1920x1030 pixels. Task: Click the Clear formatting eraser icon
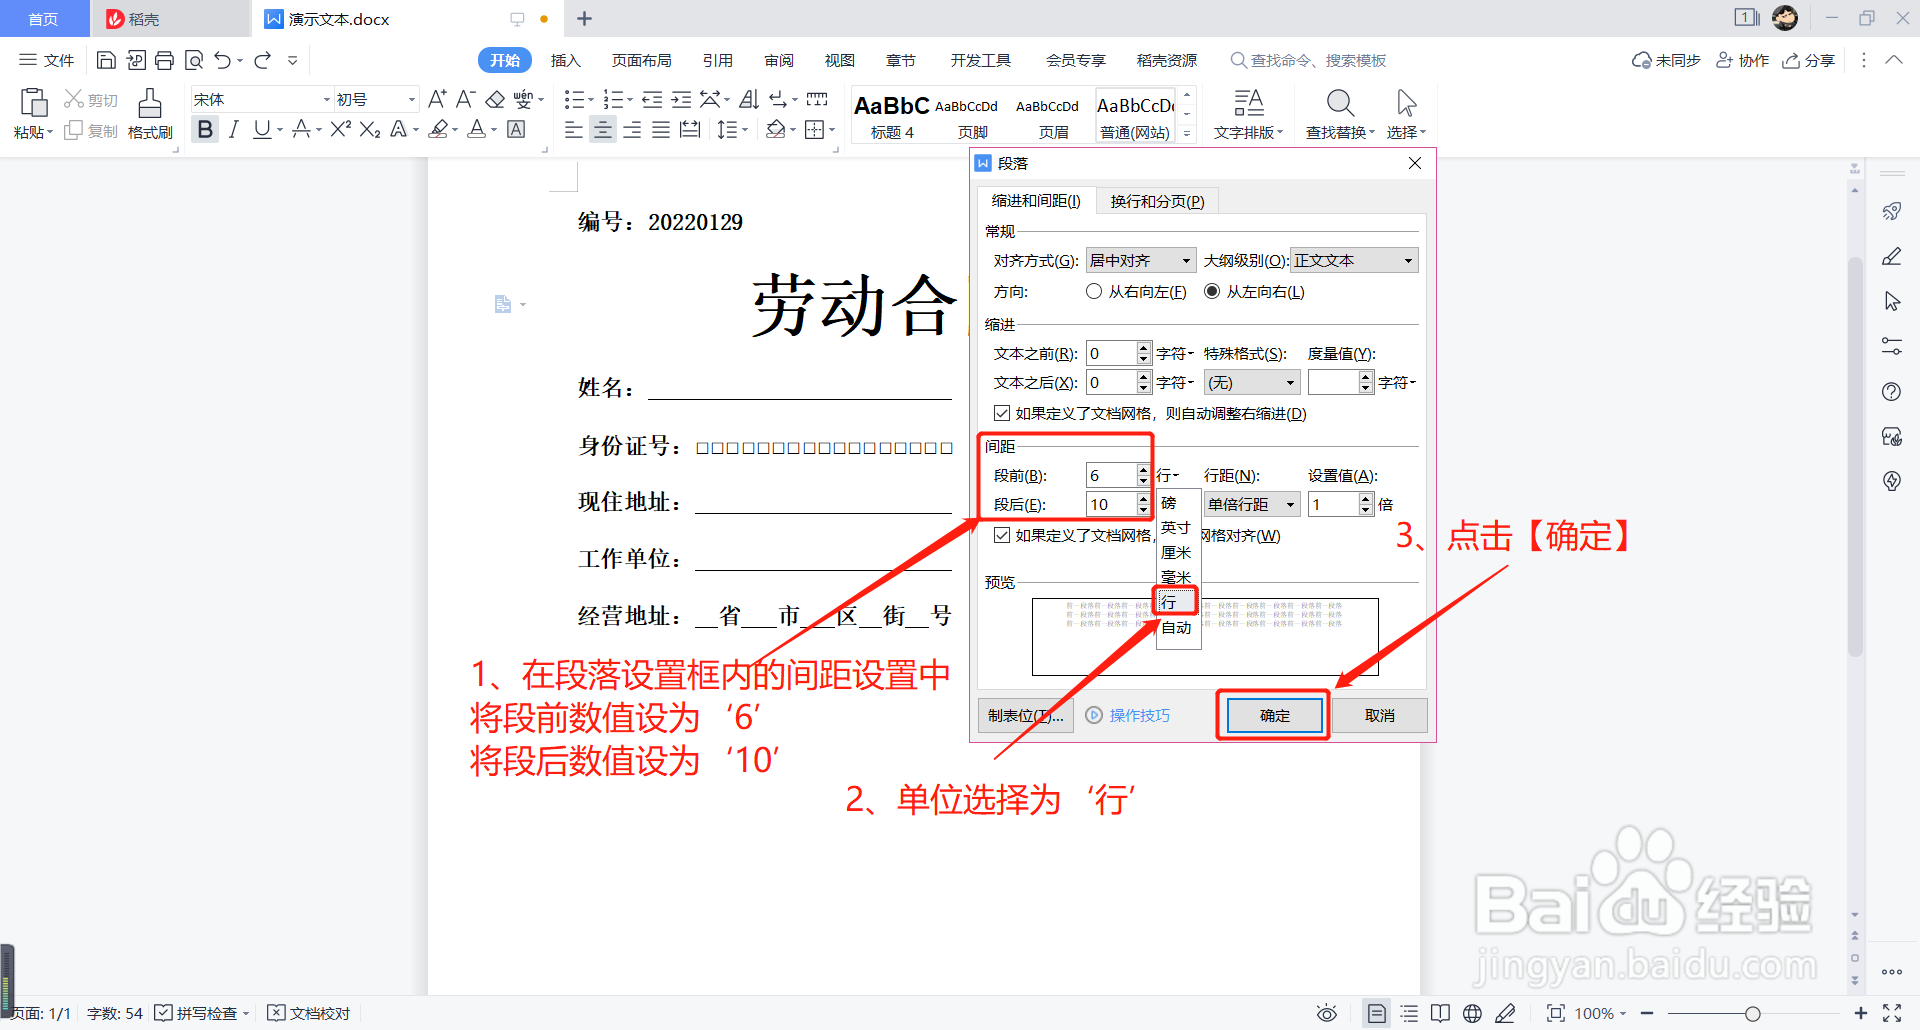[495, 99]
